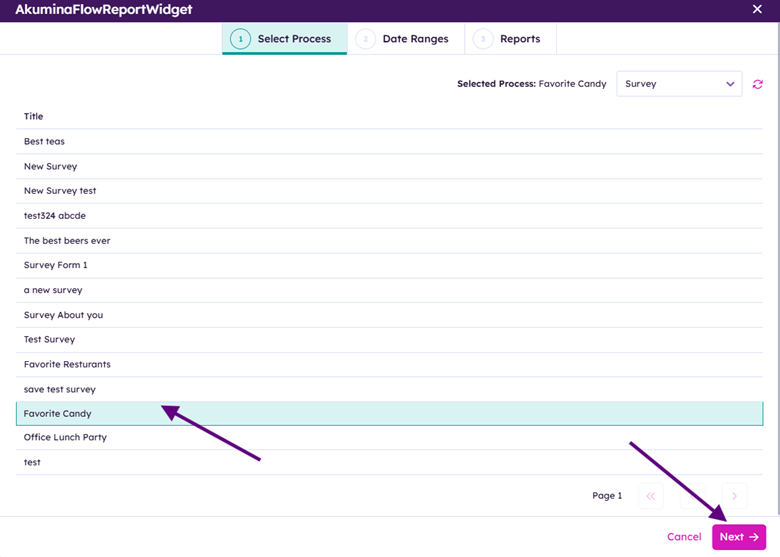Select the Best teas row

tap(389, 141)
